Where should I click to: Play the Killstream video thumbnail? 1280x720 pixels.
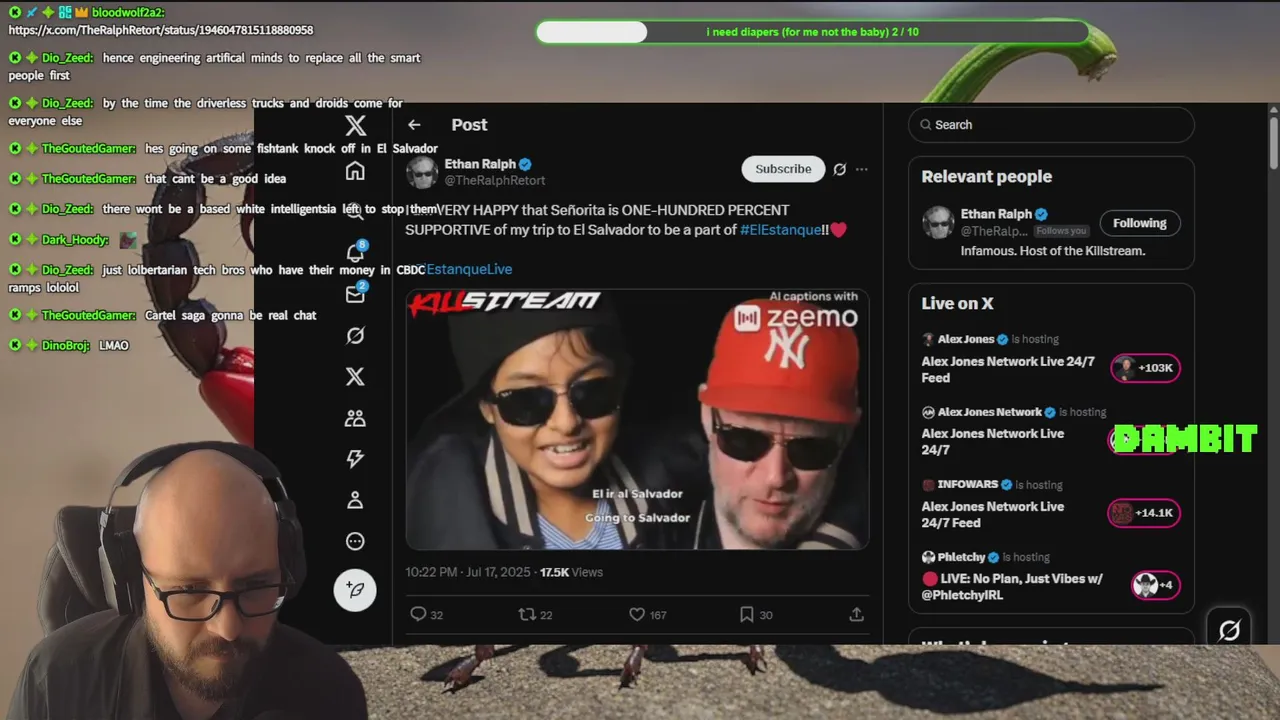pos(637,419)
